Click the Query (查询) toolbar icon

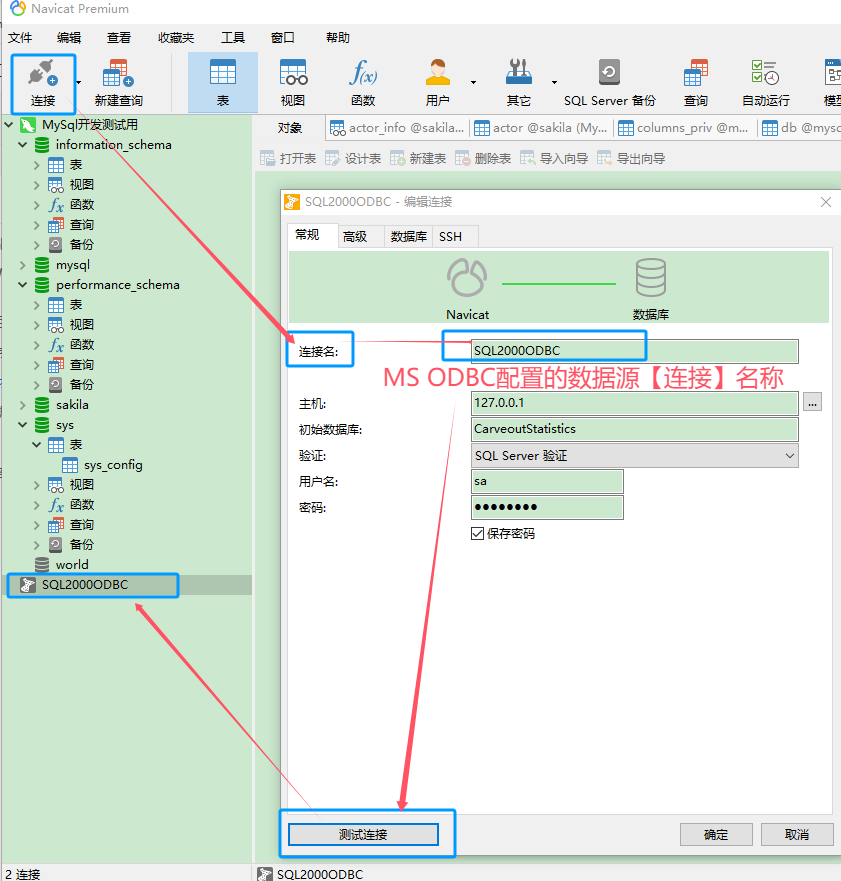(695, 83)
